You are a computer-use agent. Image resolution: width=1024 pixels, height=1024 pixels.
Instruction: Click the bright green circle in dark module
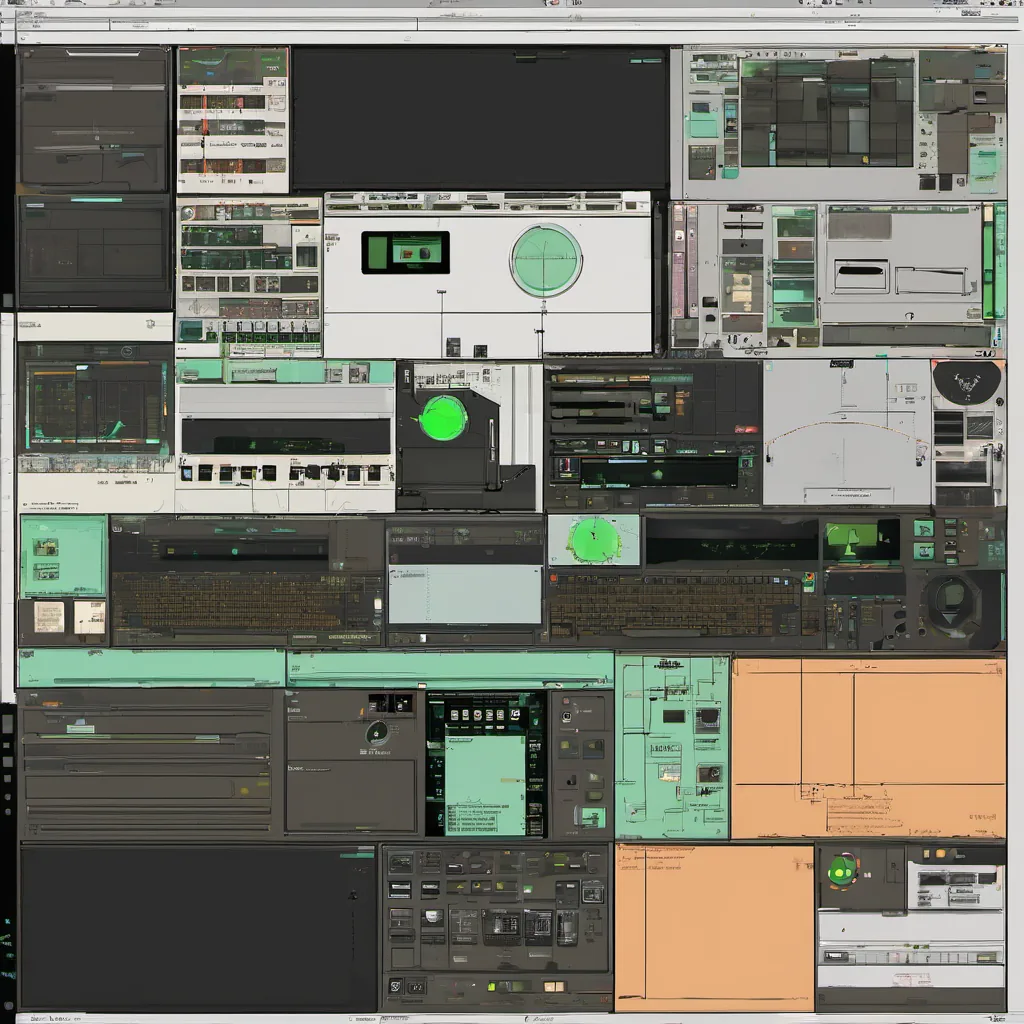click(443, 418)
